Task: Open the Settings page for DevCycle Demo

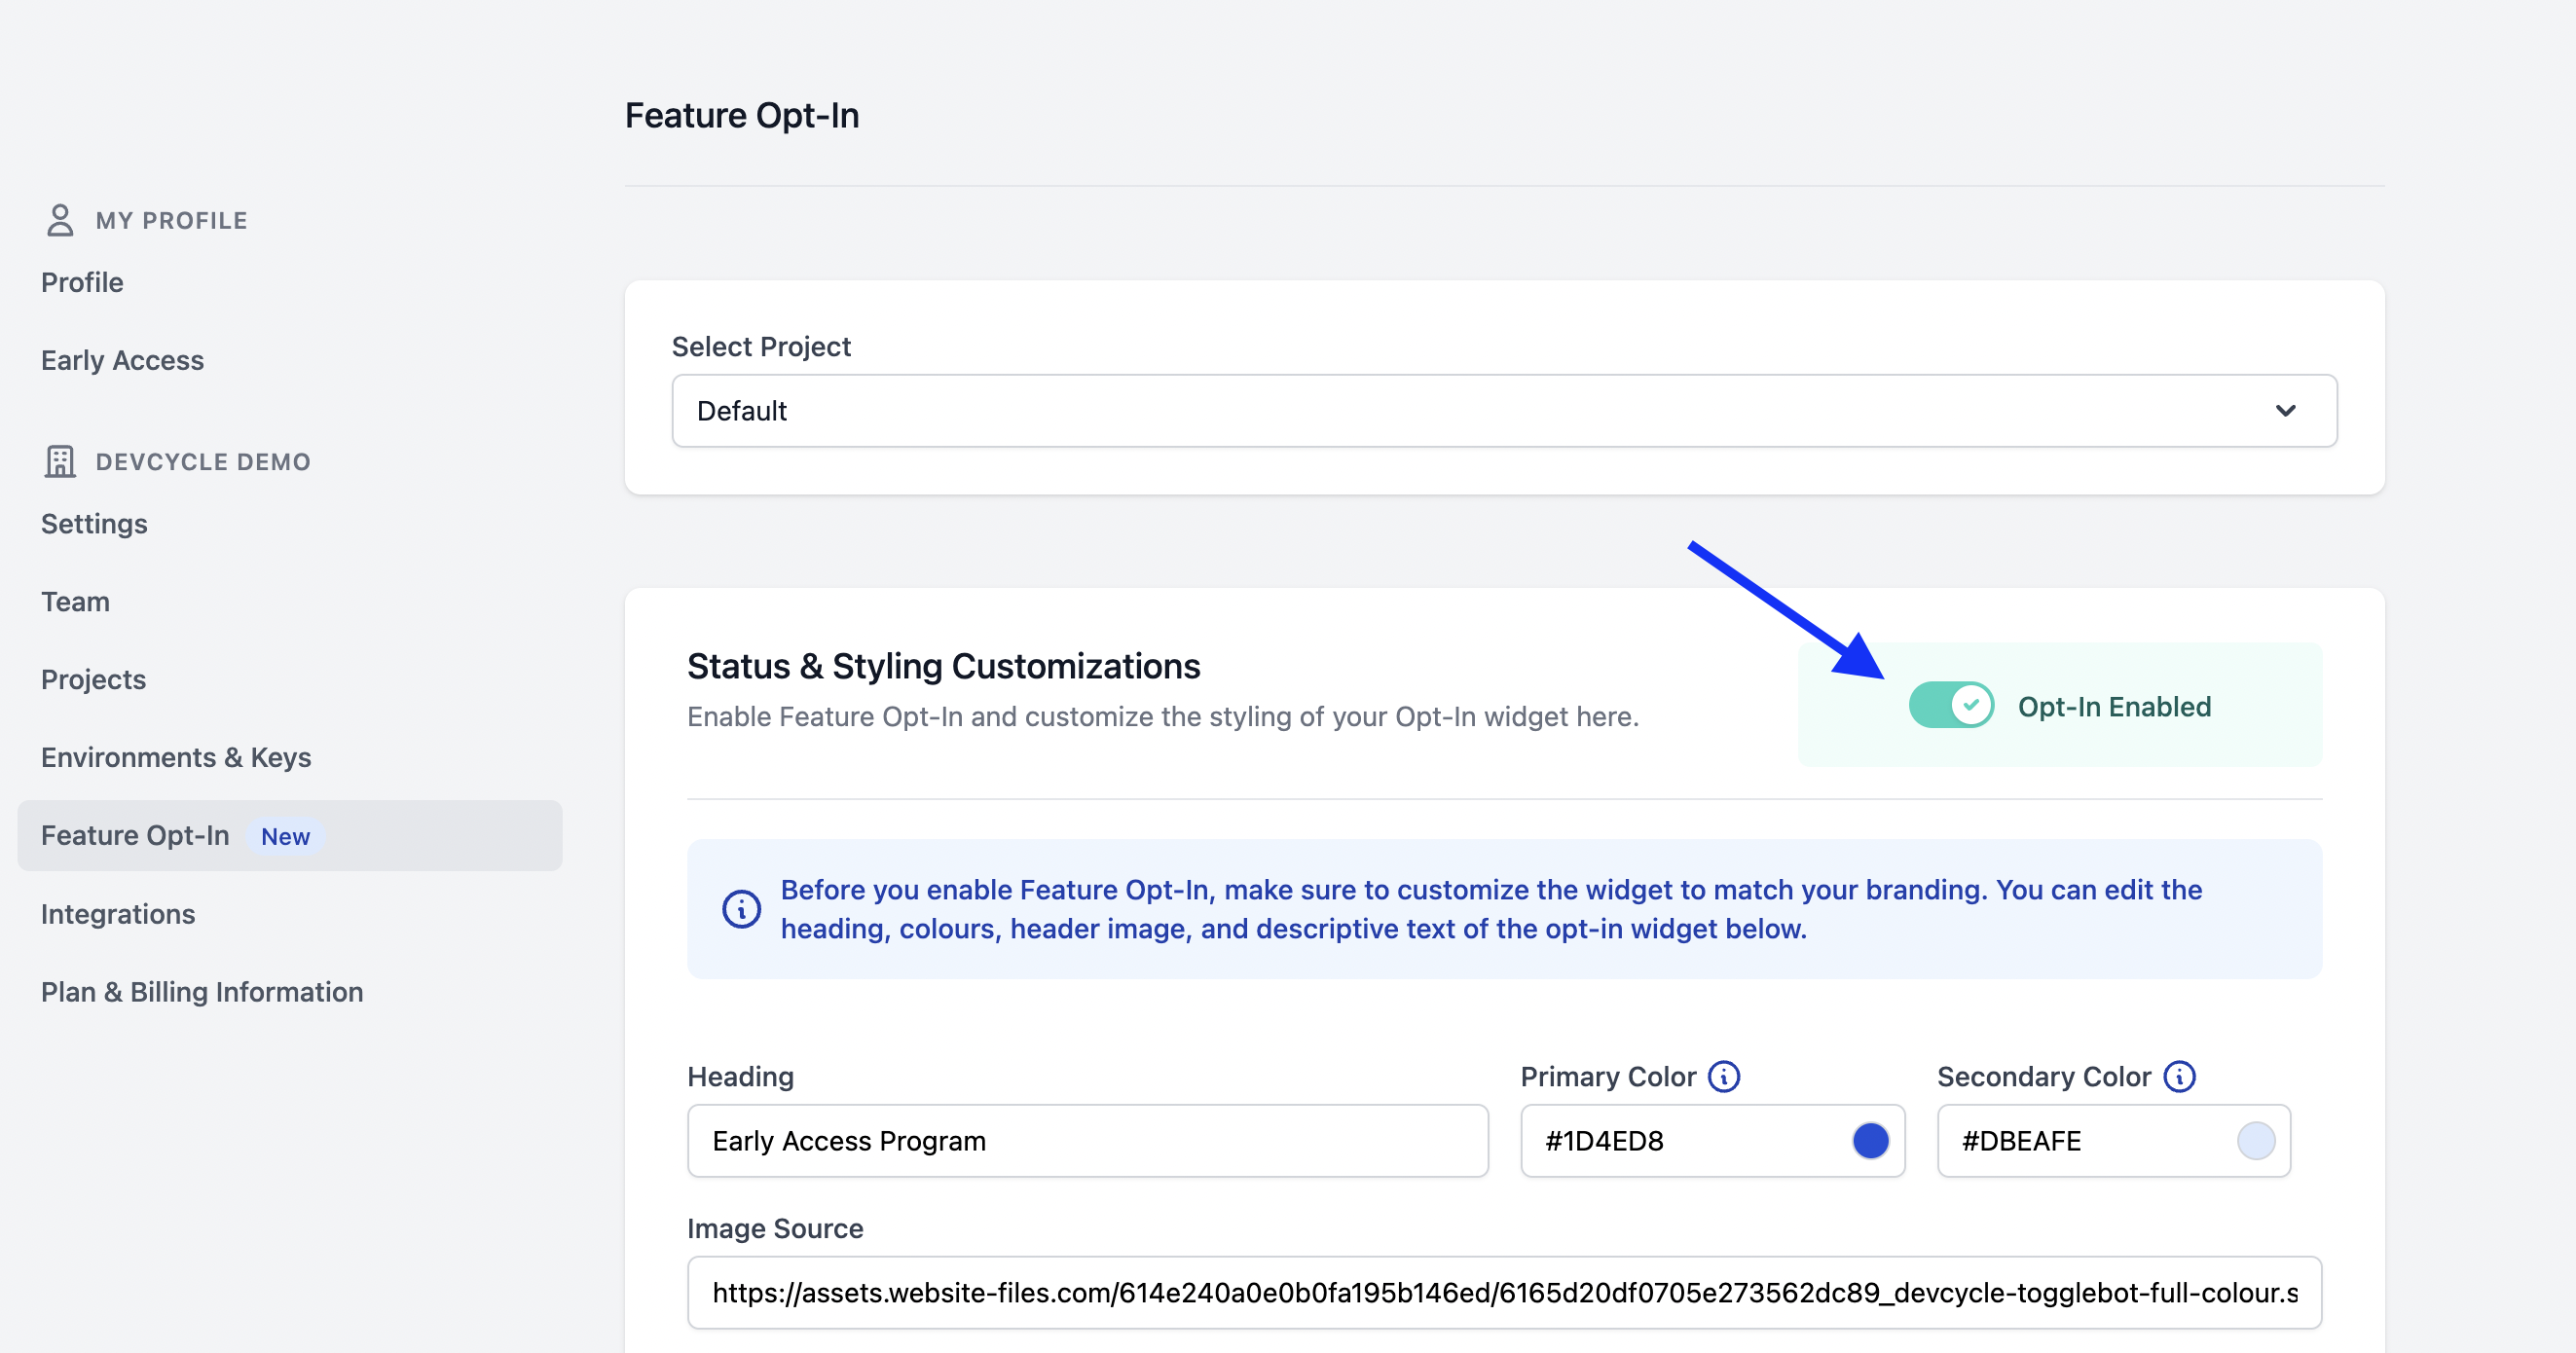Action: 94,523
